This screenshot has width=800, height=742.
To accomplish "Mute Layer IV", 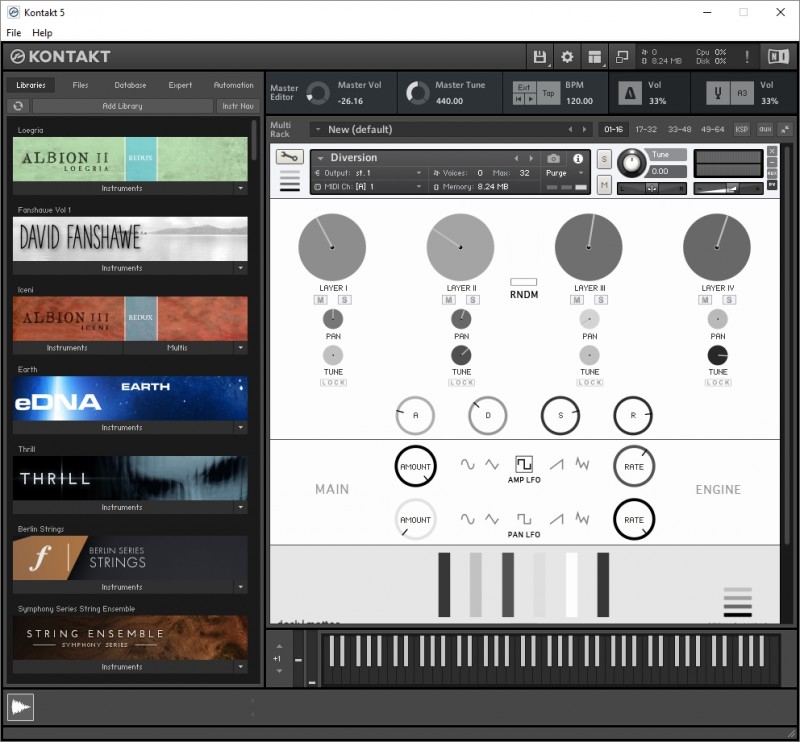I will click(x=705, y=300).
